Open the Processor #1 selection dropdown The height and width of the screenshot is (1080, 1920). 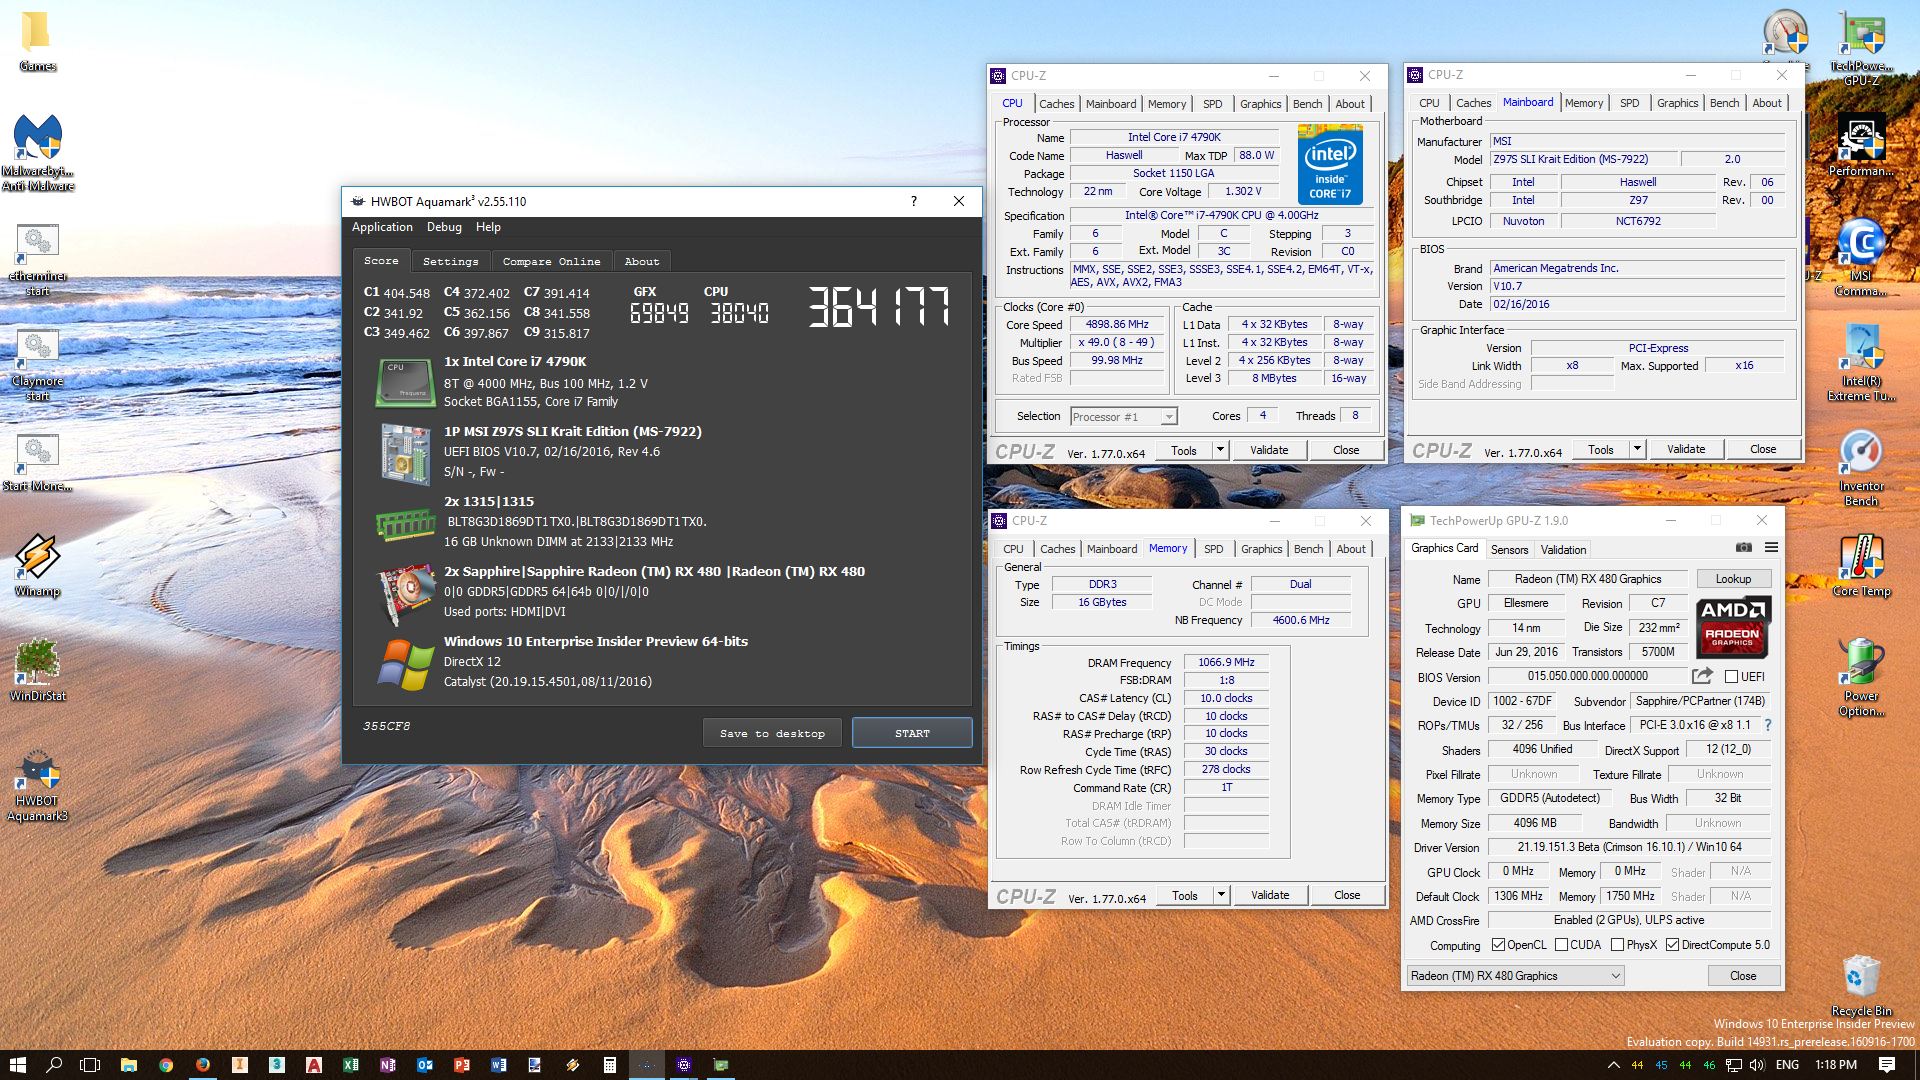point(1124,417)
